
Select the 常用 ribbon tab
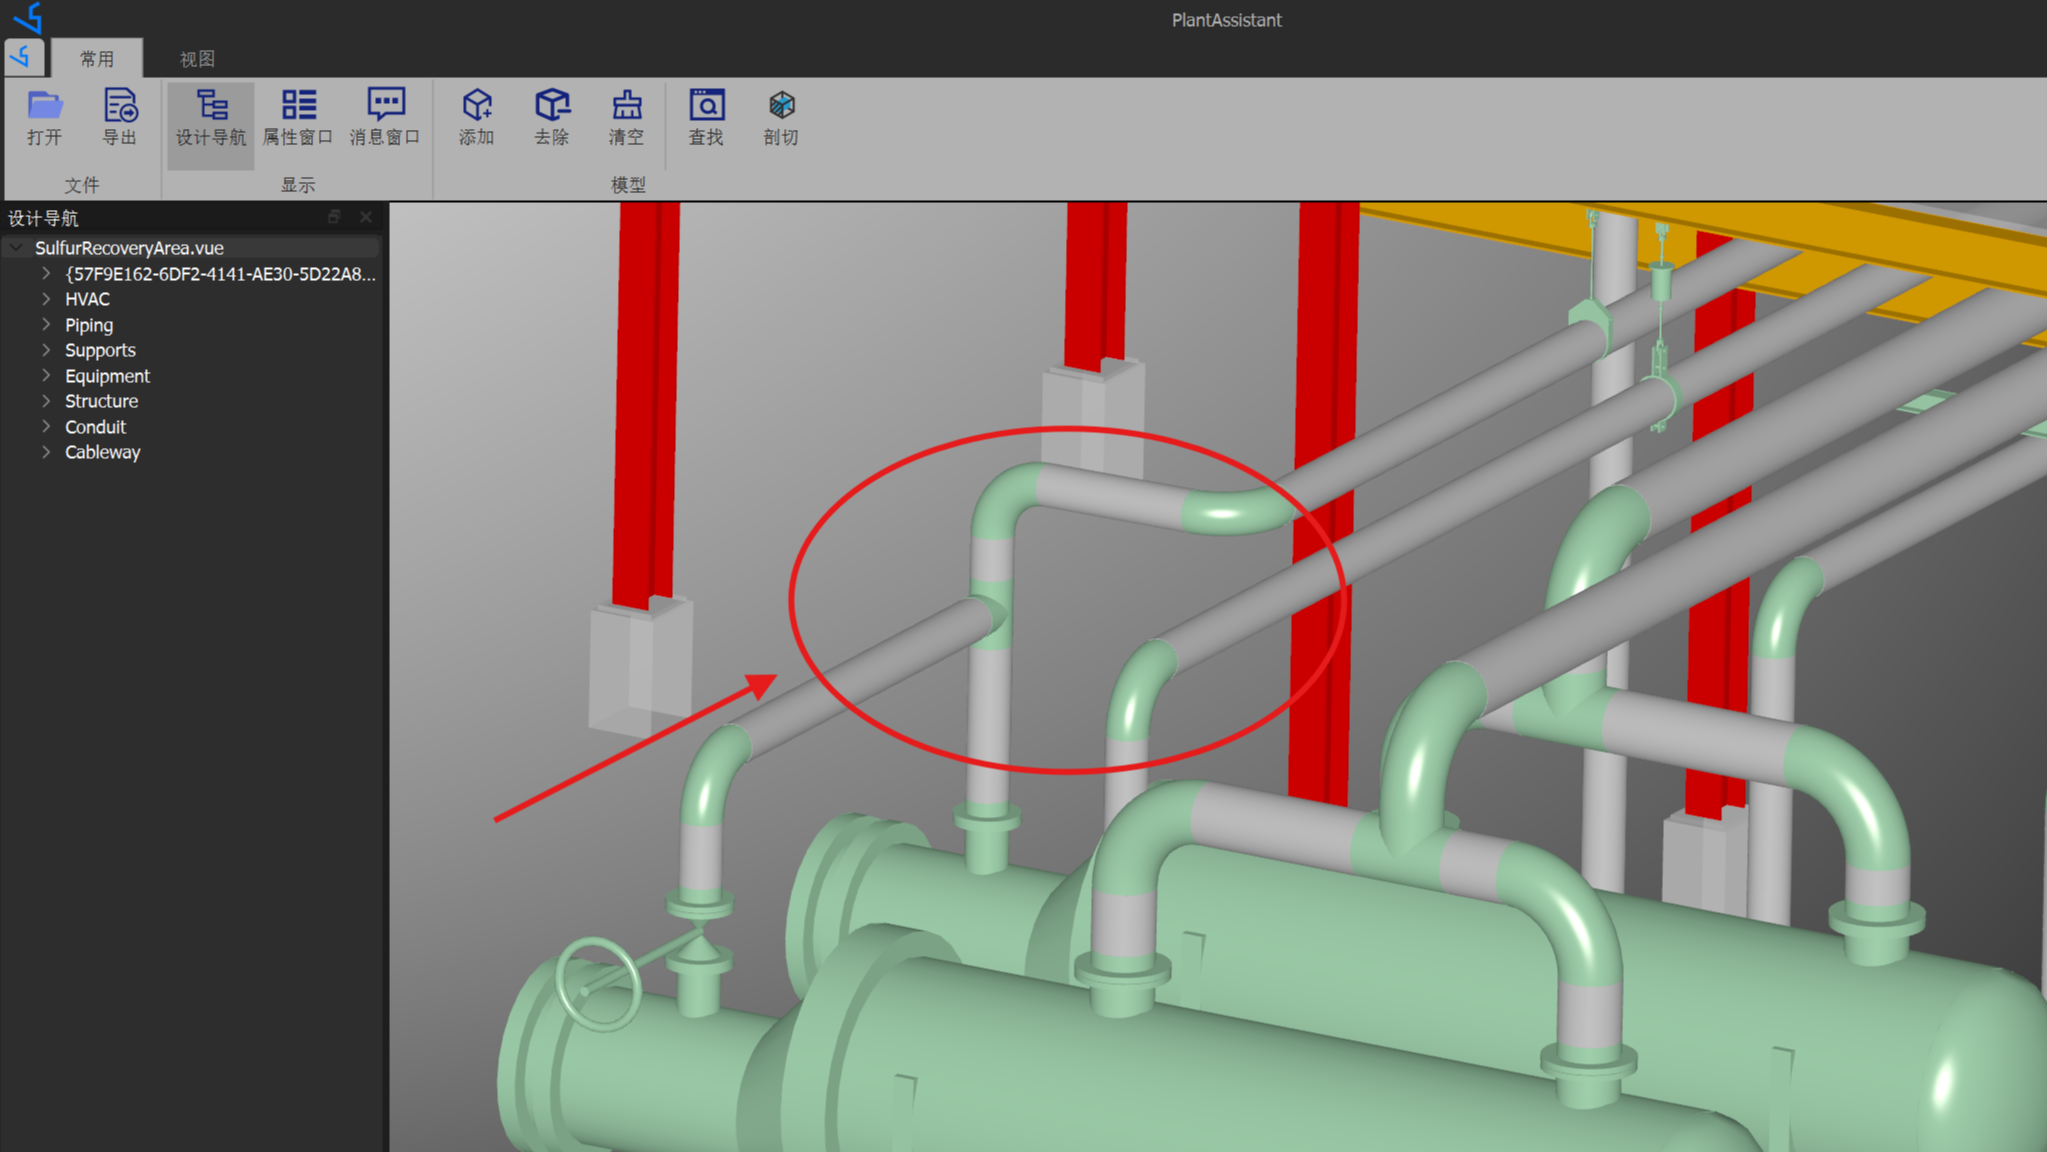click(97, 59)
